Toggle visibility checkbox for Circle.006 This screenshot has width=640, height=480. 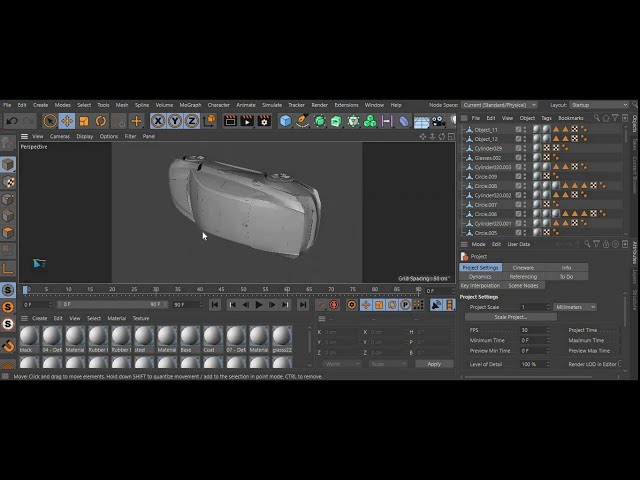pyautogui.click(x=518, y=214)
